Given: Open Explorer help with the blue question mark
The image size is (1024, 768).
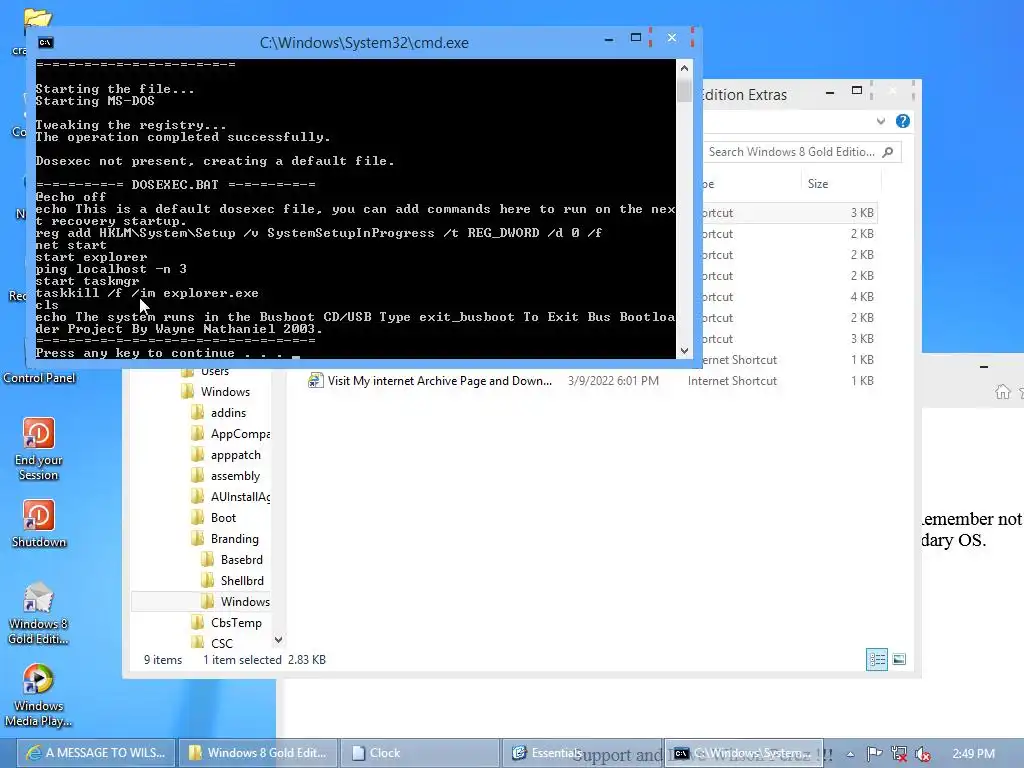Looking at the screenshot, I should [x=903, y=121].
